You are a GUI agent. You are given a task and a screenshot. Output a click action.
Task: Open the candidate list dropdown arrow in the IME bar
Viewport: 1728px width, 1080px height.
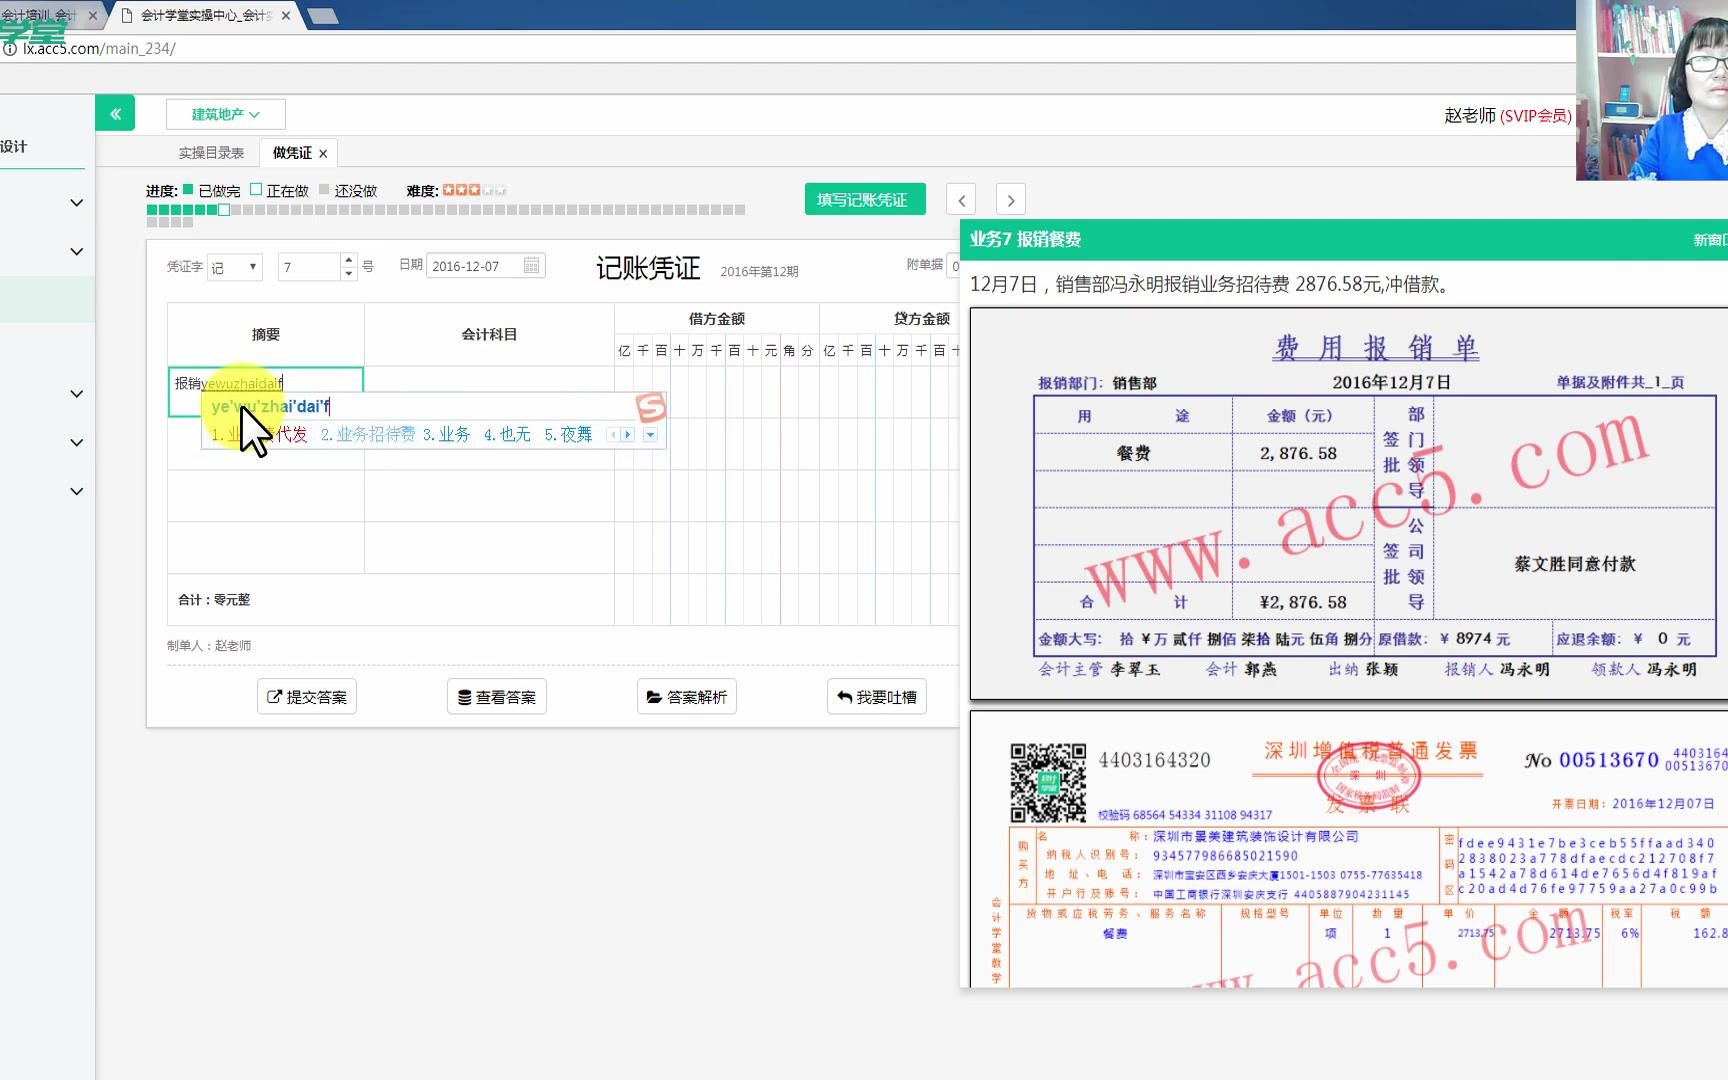pyautogui.click(x=651, y=435)
